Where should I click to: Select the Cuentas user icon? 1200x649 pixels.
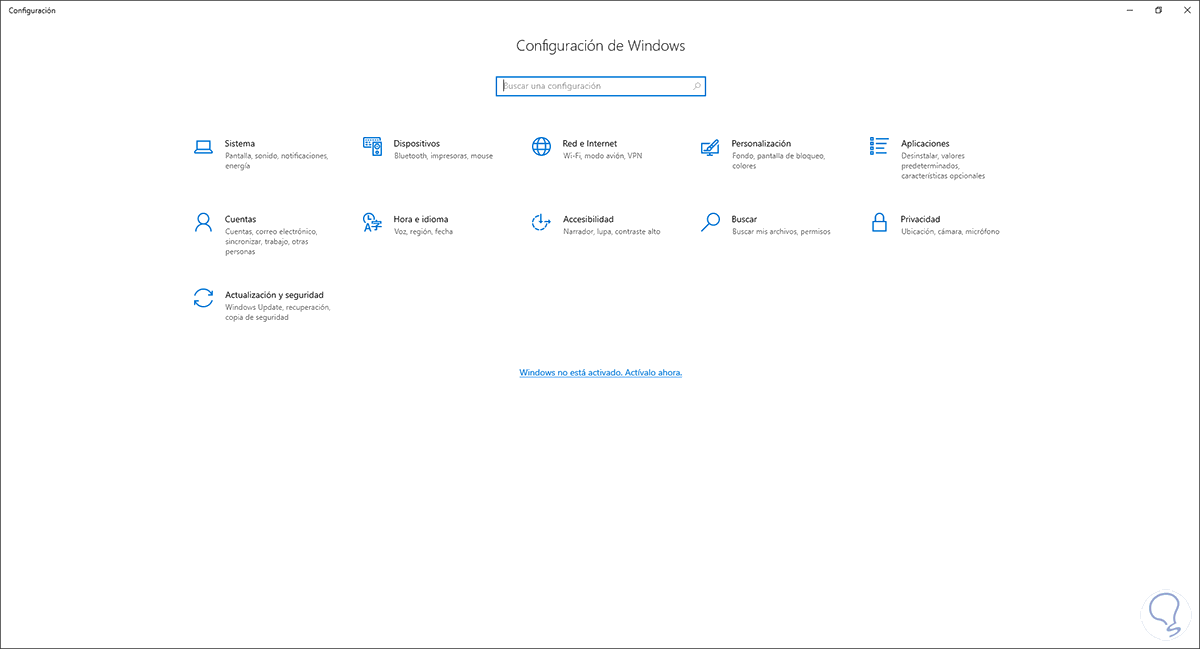tap(203, 222)
